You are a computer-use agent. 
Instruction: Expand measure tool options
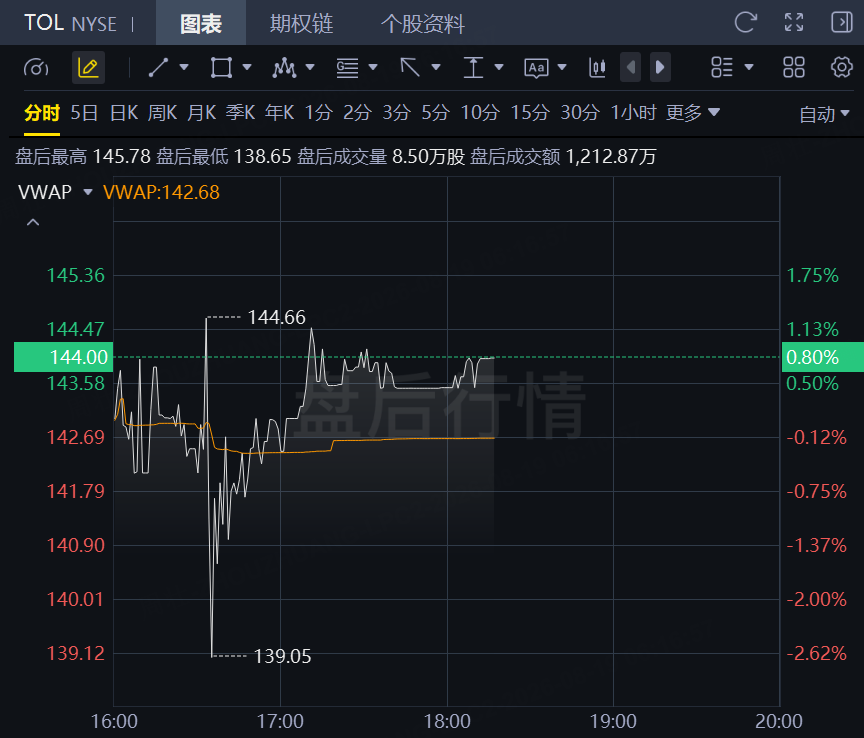pos(499,67)
